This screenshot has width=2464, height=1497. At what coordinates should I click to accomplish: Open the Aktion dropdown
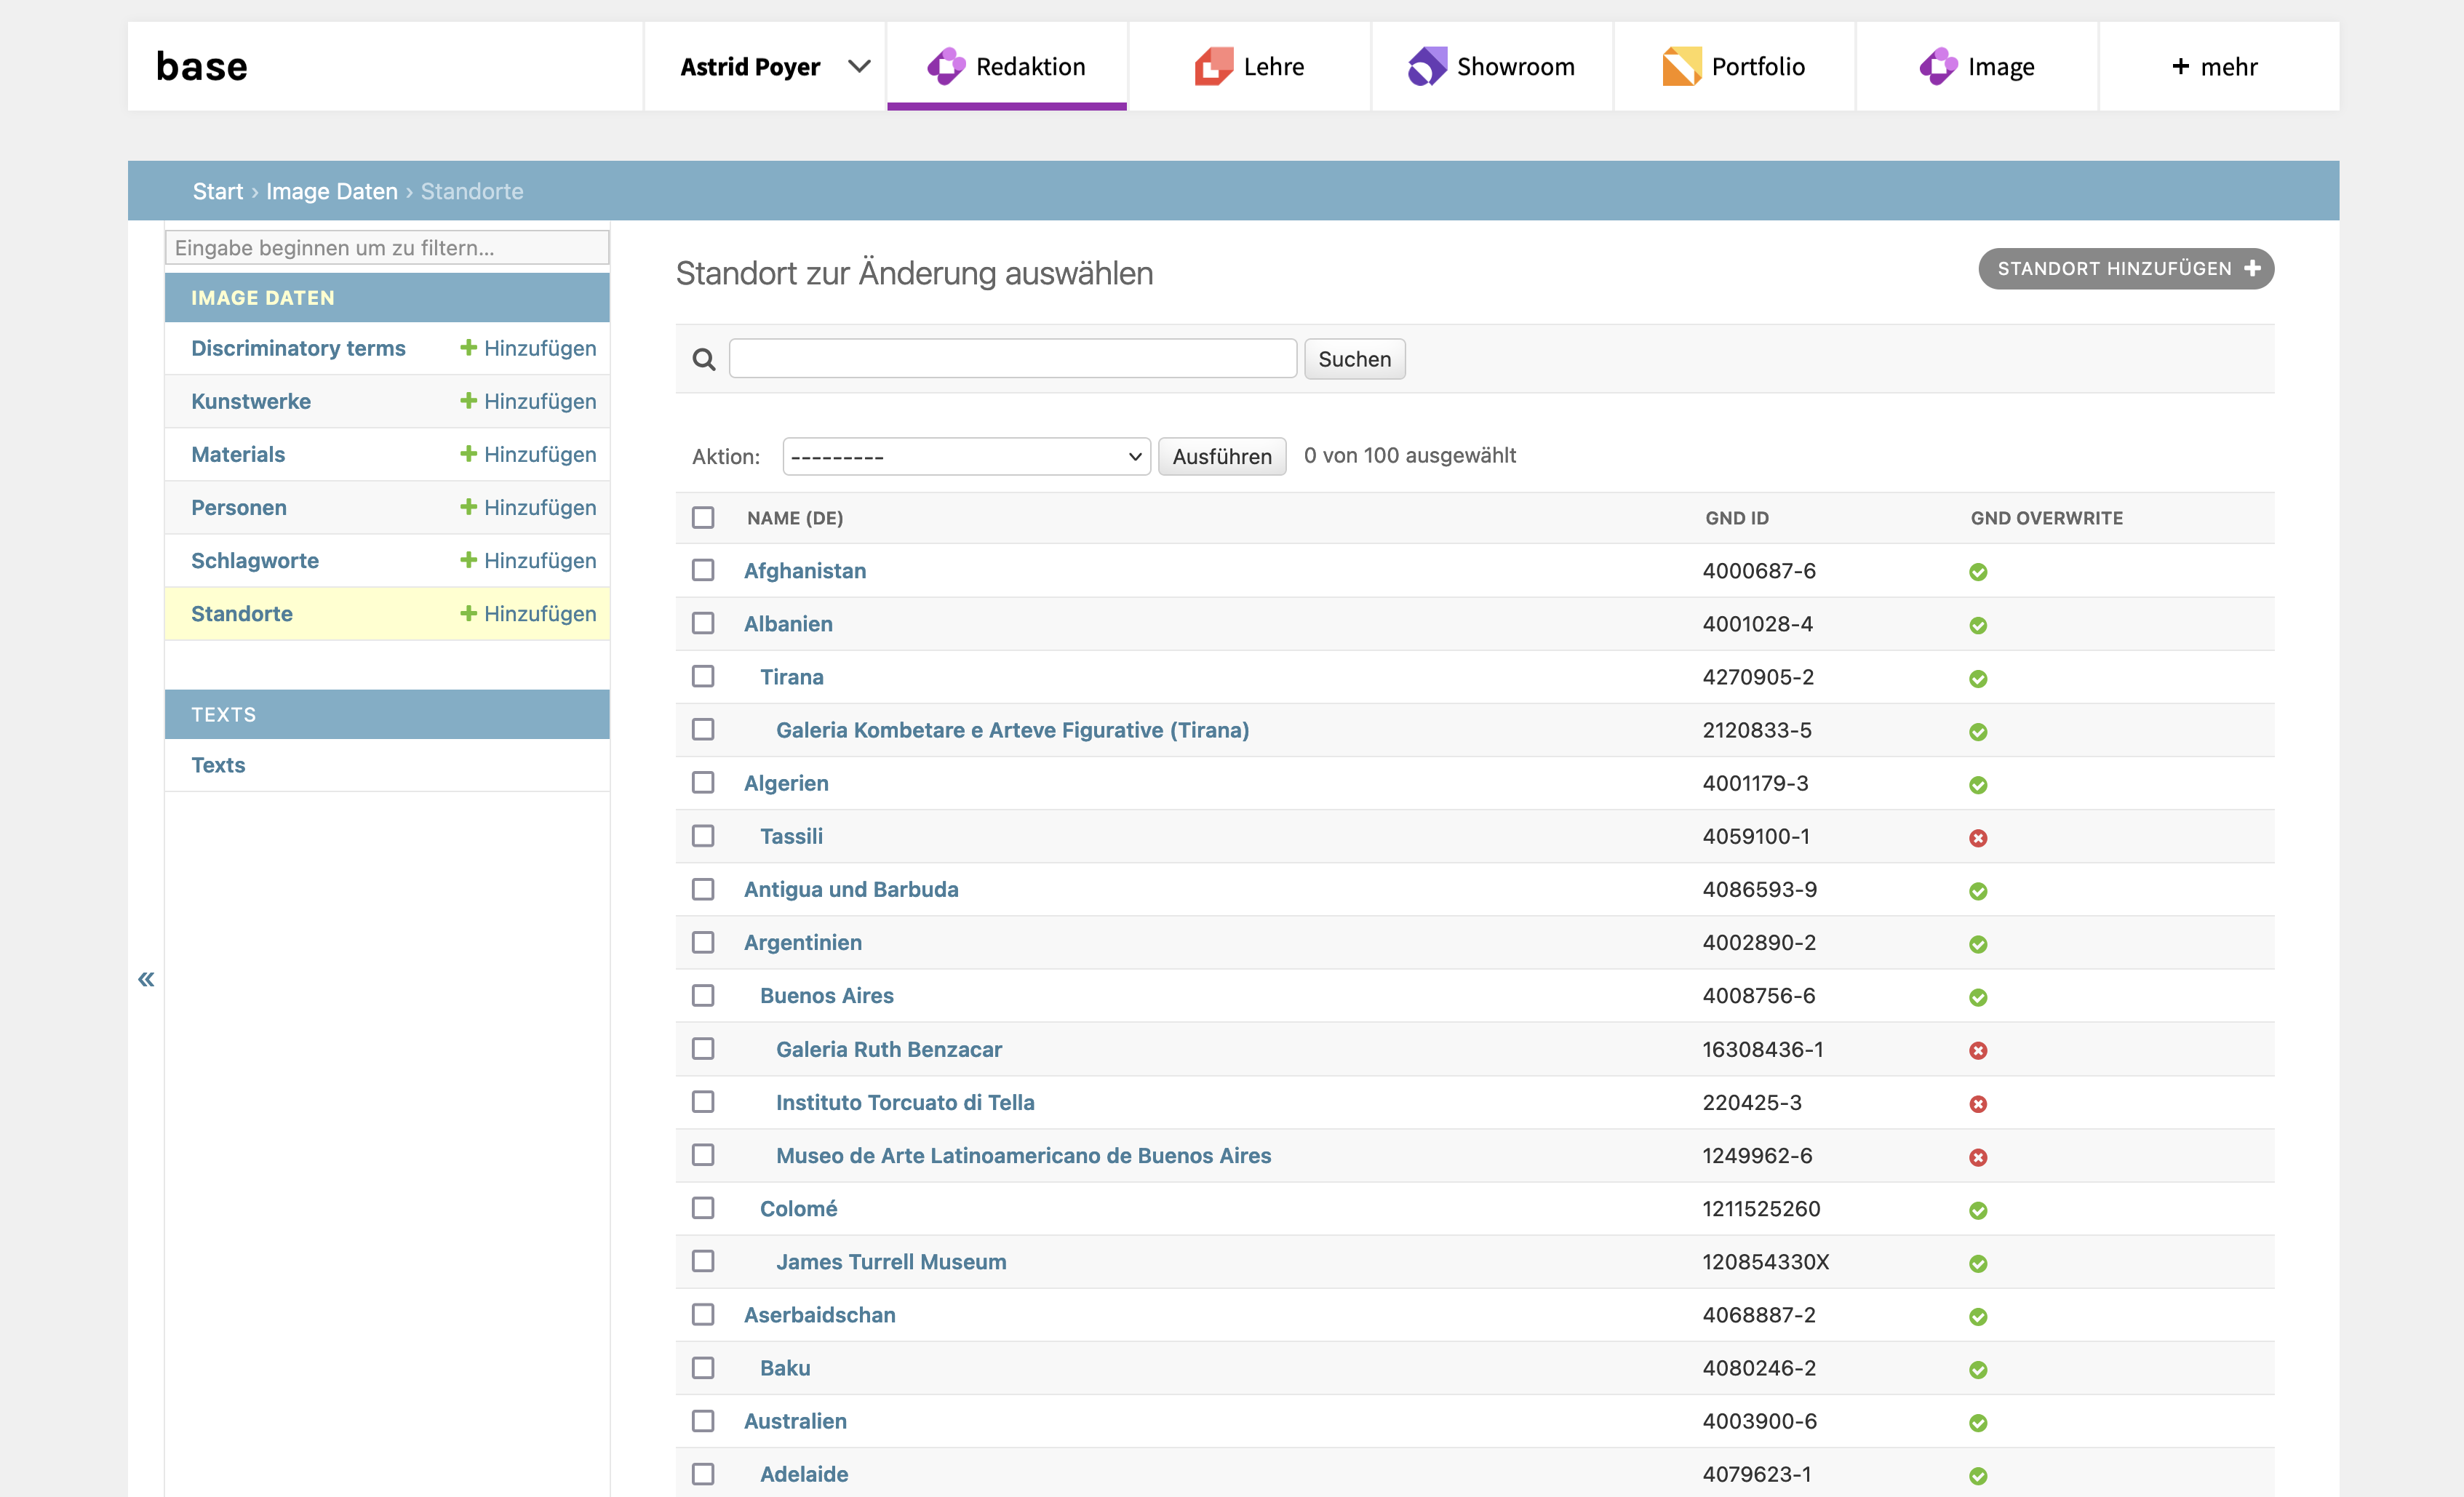pyautogui.click(x=966, y=456)
